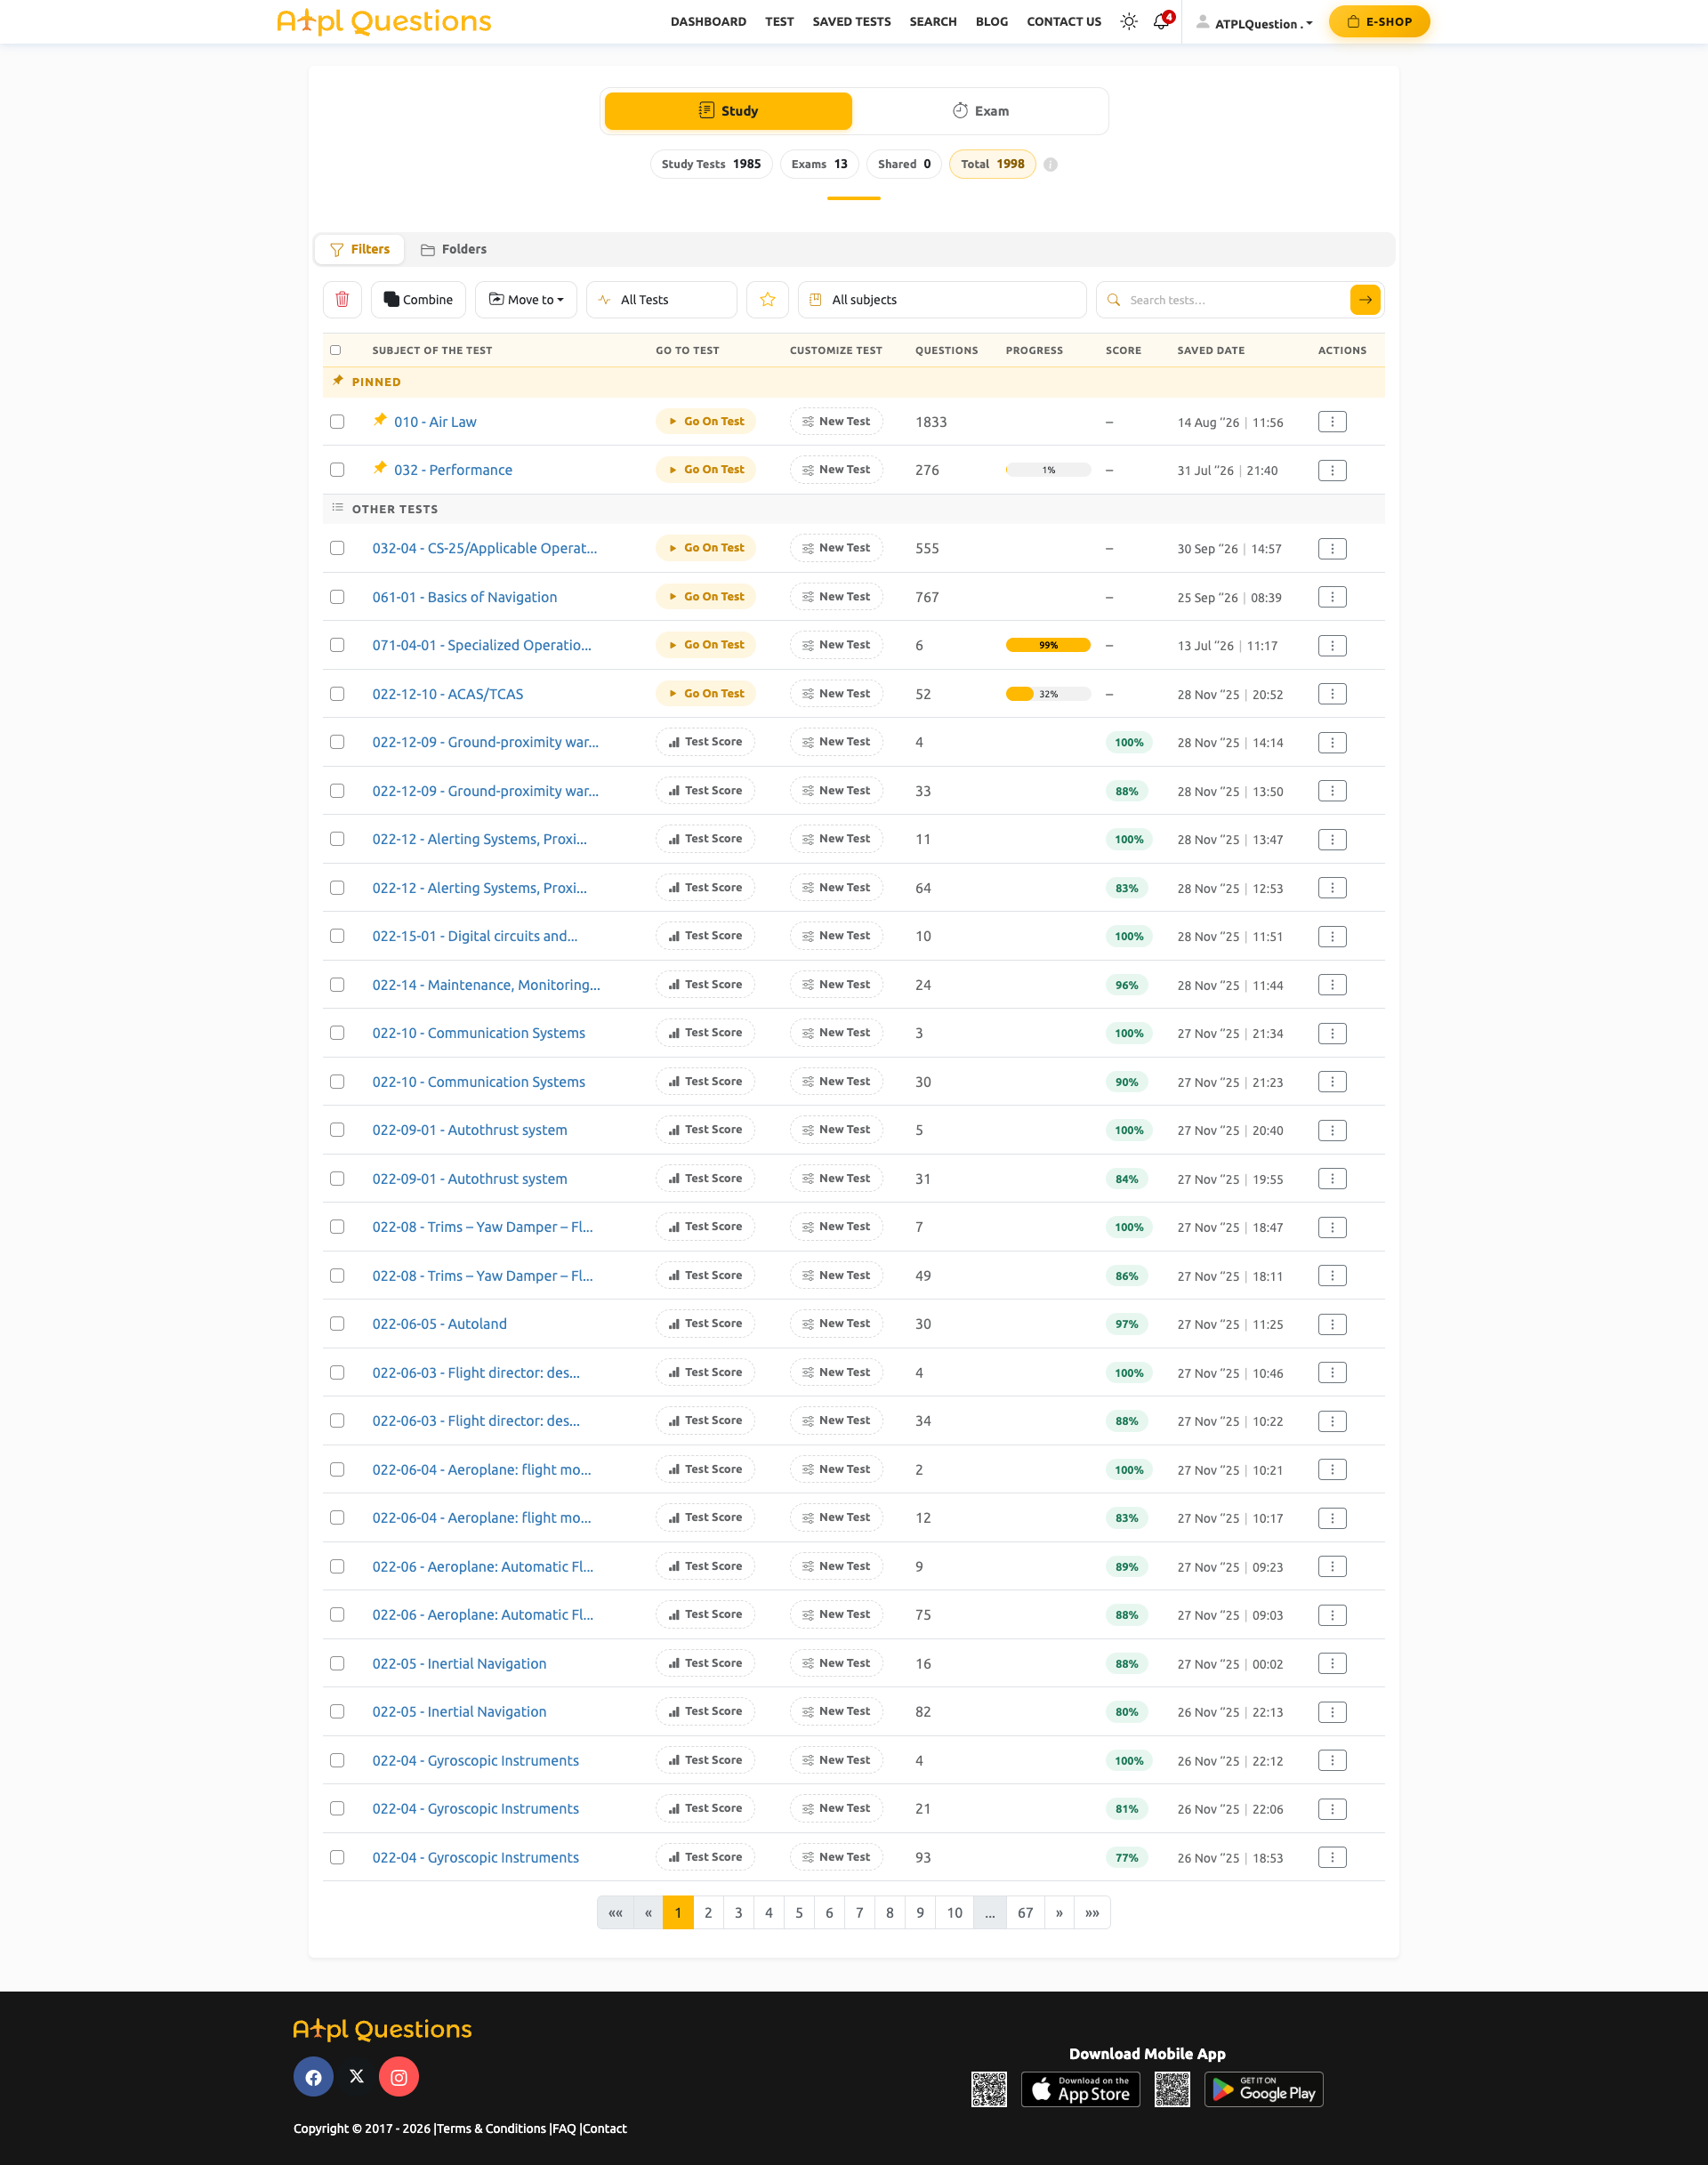Click New Test for 032 - Performance

tap(836, 470)
